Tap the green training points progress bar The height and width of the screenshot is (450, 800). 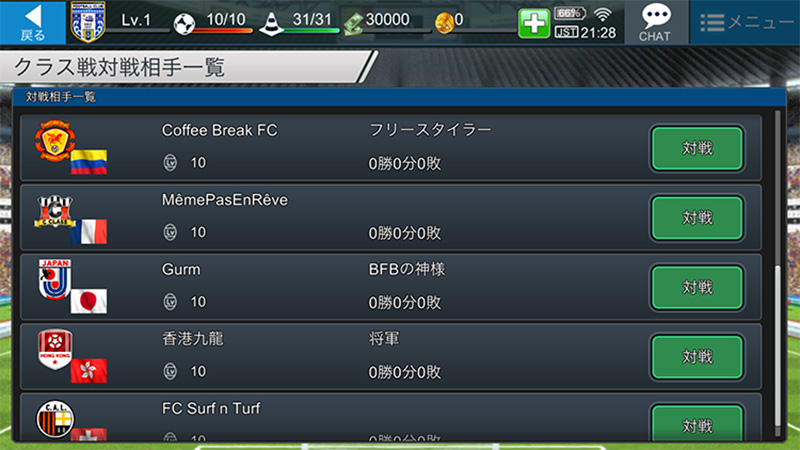pyautogui.click(x=311, y=31)
